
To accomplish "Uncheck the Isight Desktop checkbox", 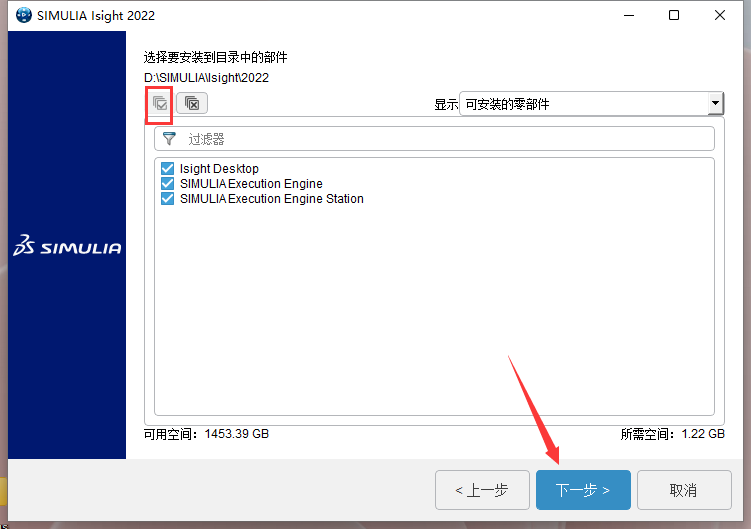I will point(167,169).
